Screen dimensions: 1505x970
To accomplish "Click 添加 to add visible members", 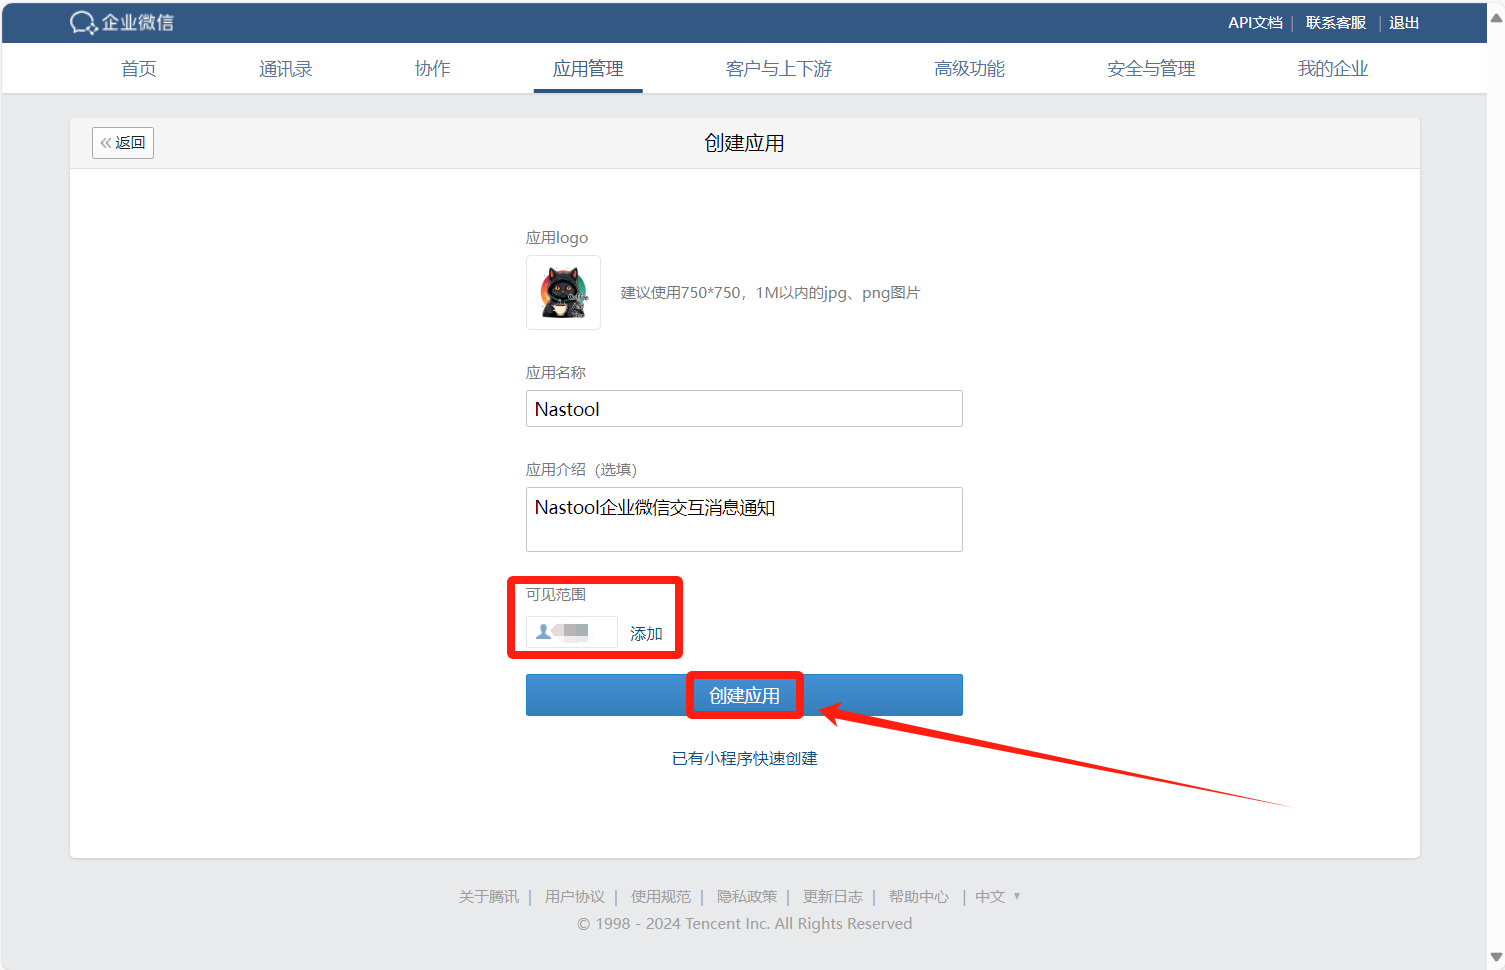I will click(646, 634).
